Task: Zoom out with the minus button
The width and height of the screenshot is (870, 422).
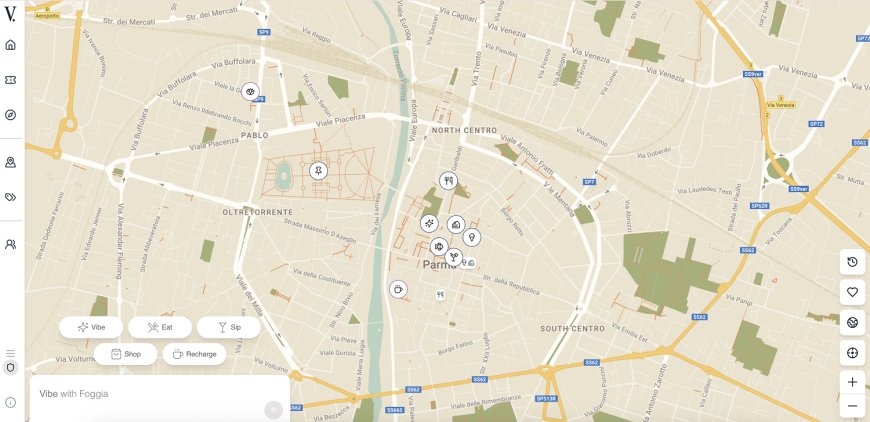Action: (852, 406)
